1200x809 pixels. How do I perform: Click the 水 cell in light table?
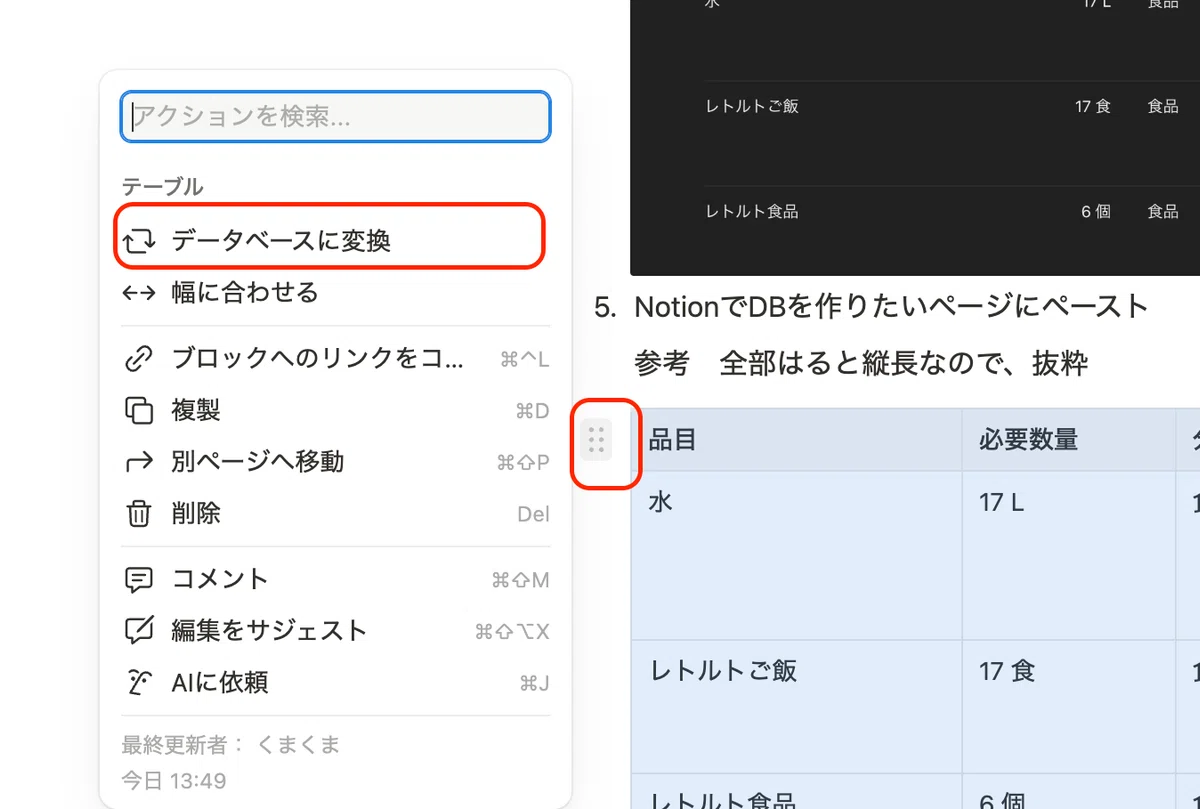click(x=796, y=555)
